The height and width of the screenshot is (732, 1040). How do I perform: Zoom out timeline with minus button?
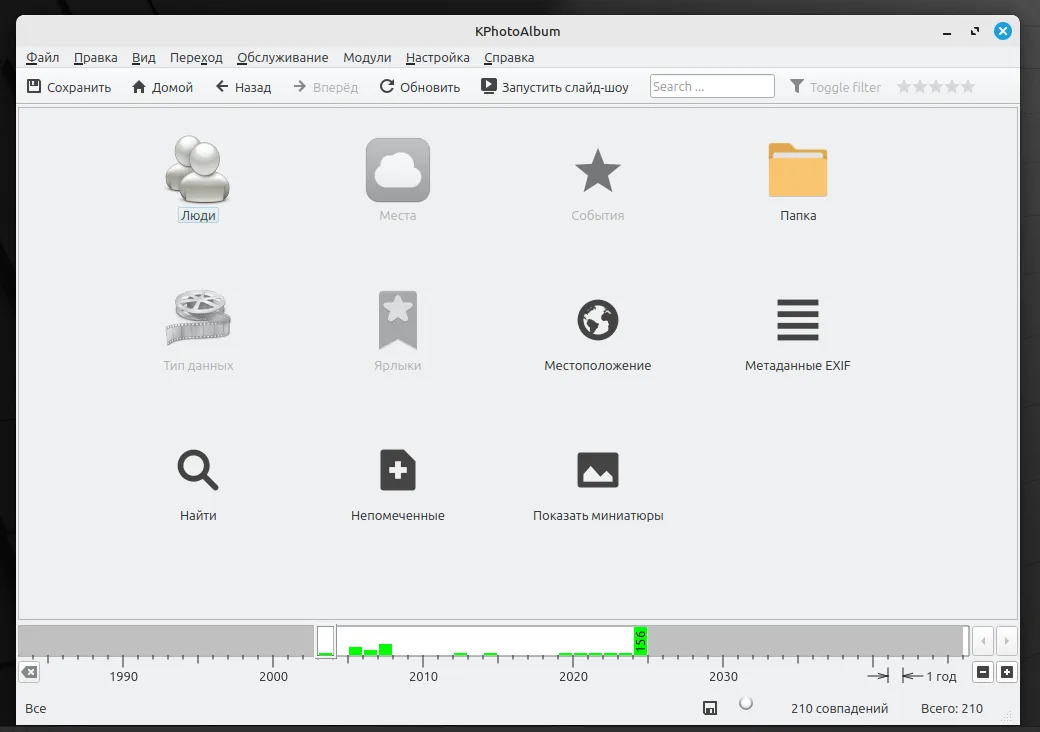pyautogui.click(x=983, y=673)
